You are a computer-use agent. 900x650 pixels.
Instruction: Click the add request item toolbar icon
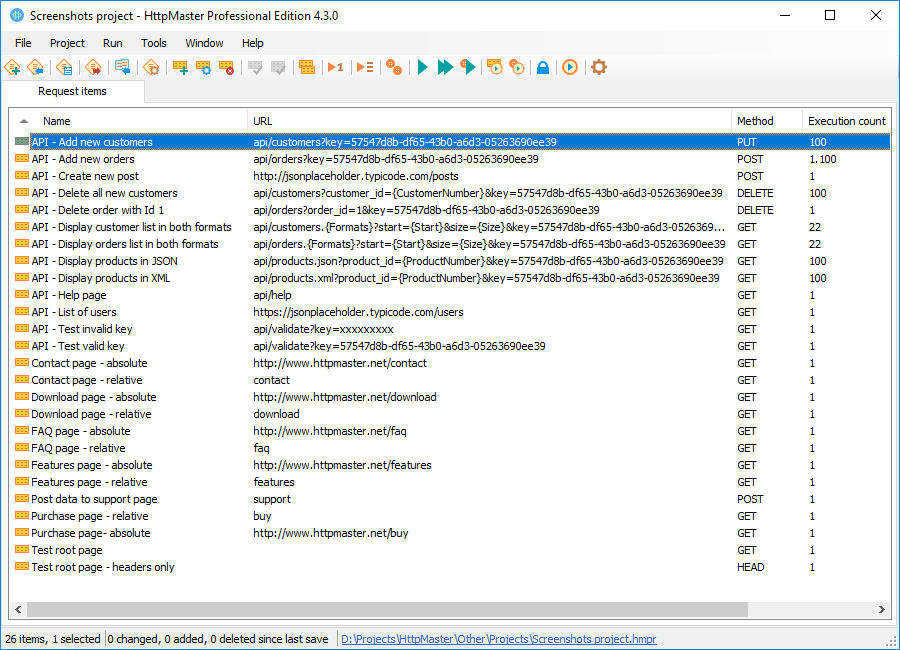(x=181, y=67)
